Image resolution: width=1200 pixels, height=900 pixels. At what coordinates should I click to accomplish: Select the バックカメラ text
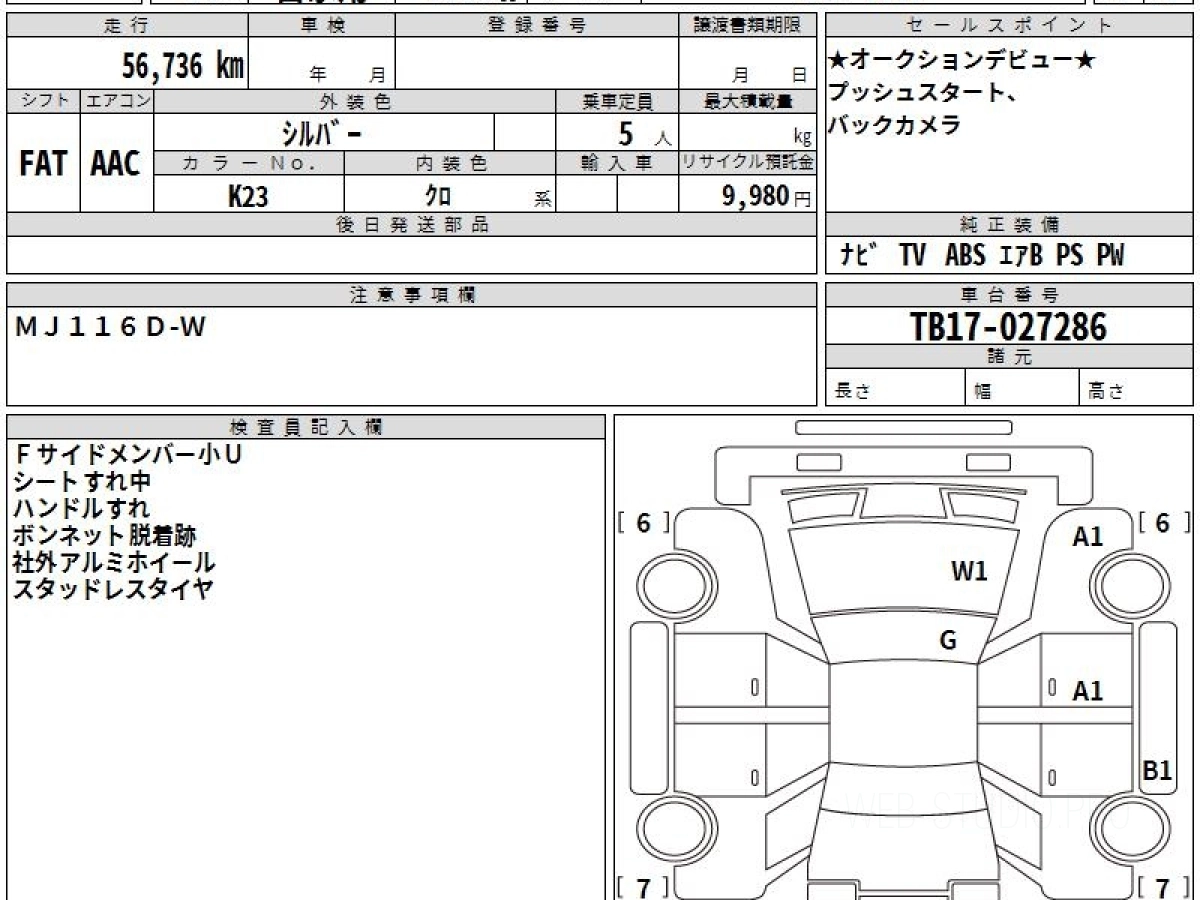coord(894,125)
